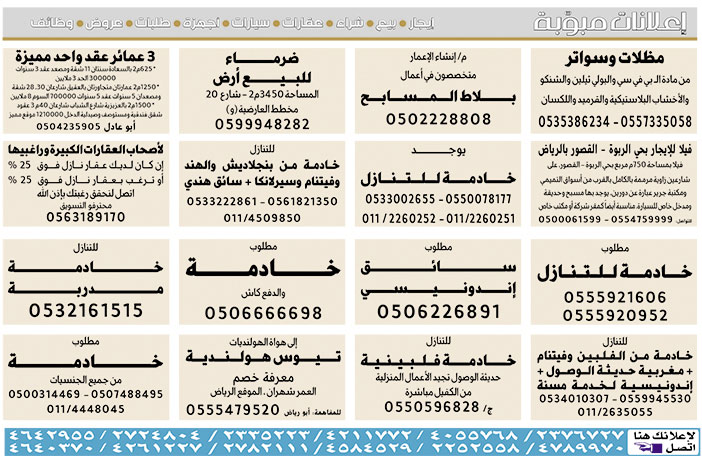Click phone numbers 0535386234 - 0557335058
Image resolution: width=702 pixels, height=456 pixels.
coord(615,122)
